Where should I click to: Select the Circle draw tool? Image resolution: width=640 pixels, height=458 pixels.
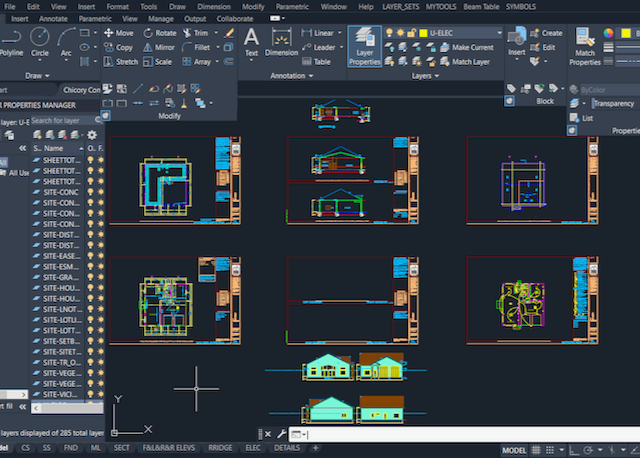pos(40,40)
